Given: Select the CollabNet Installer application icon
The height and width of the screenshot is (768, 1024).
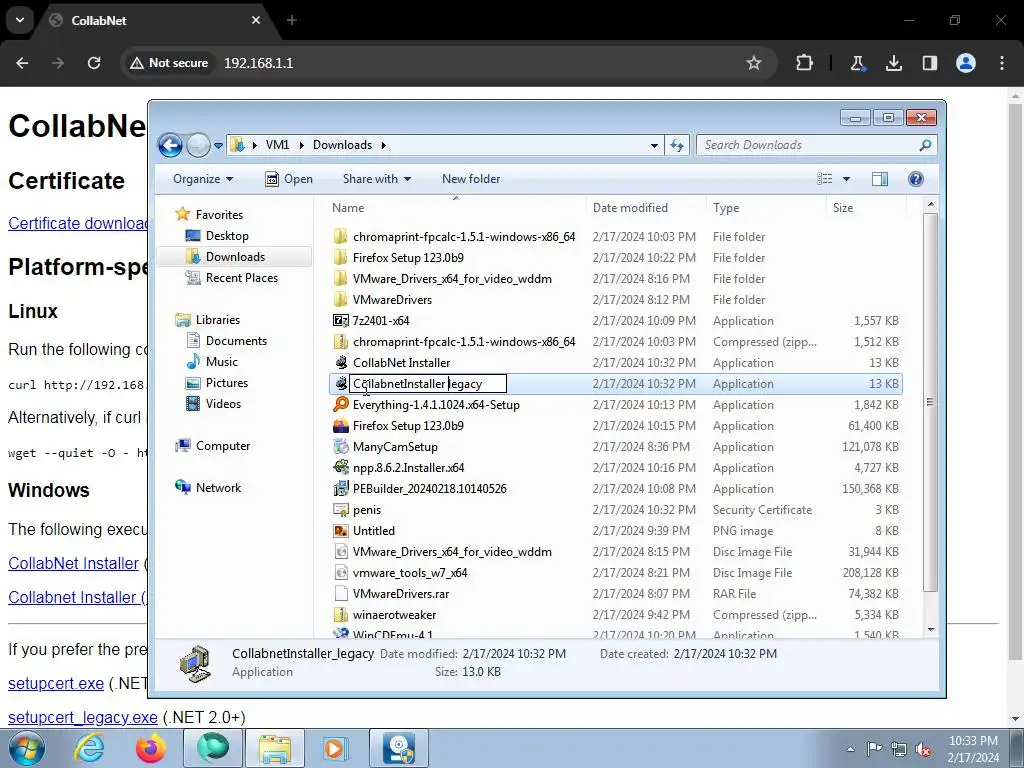Looking at the screenshot, I should [340, 362].
